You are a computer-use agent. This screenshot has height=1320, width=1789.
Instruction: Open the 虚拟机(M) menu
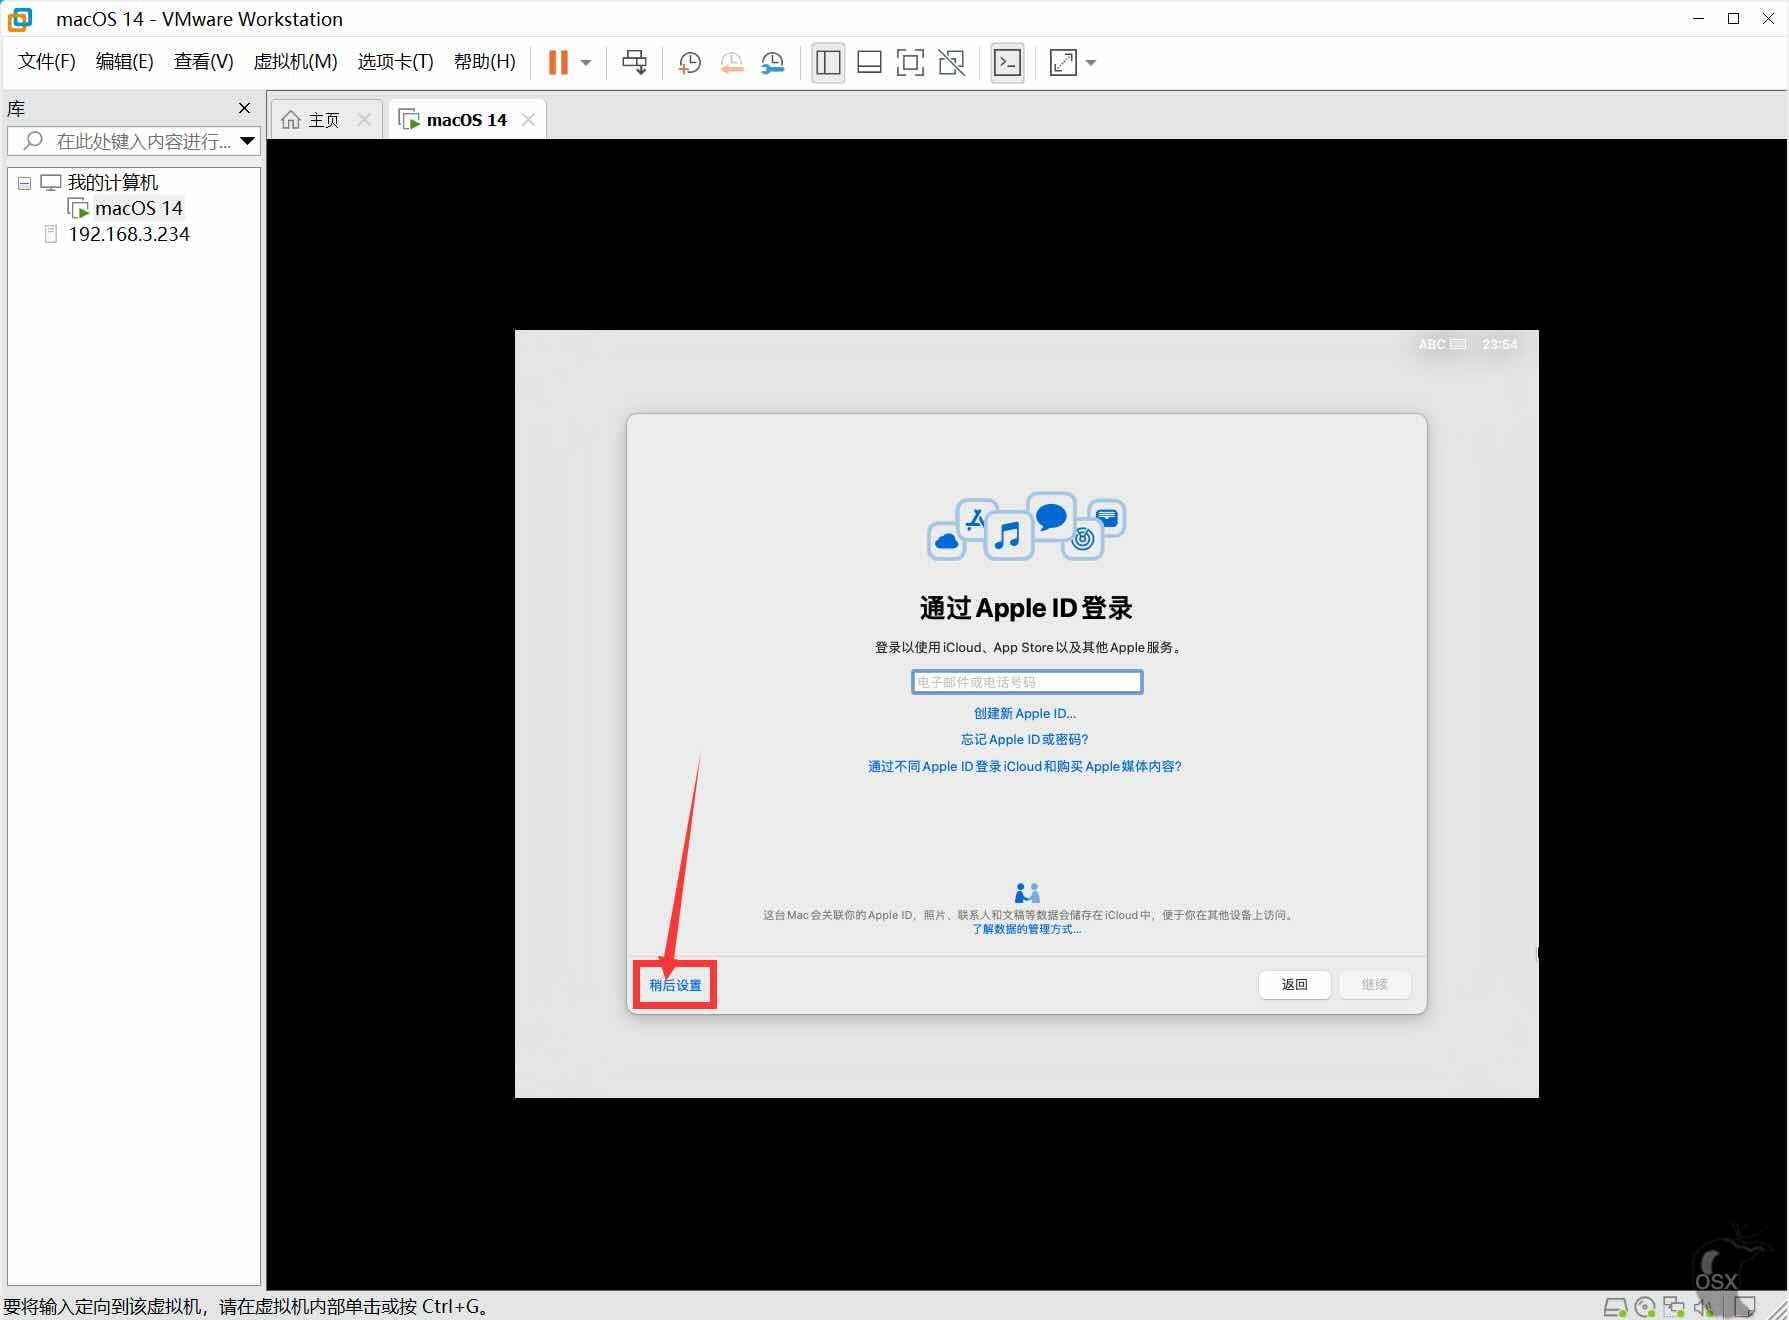(x=295, y=62)
